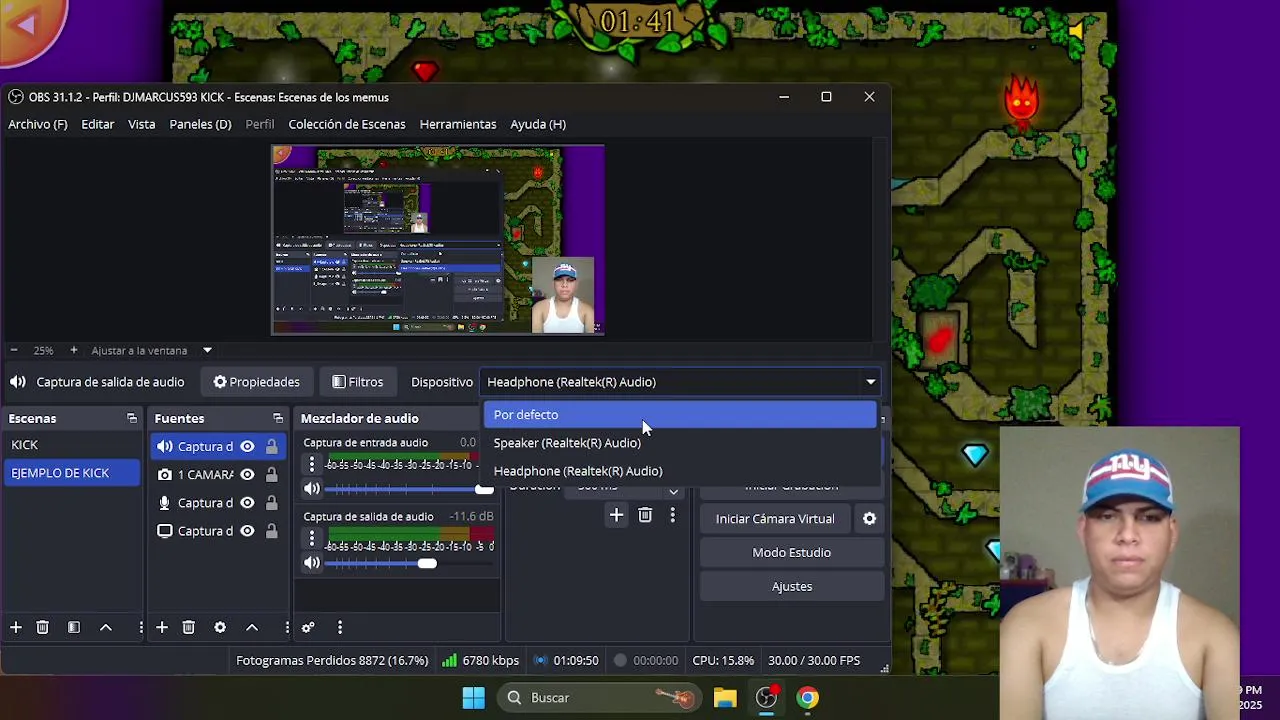Undock the Escenas panel icon
Screen dimensions: 1280x720
coord(132,418)
